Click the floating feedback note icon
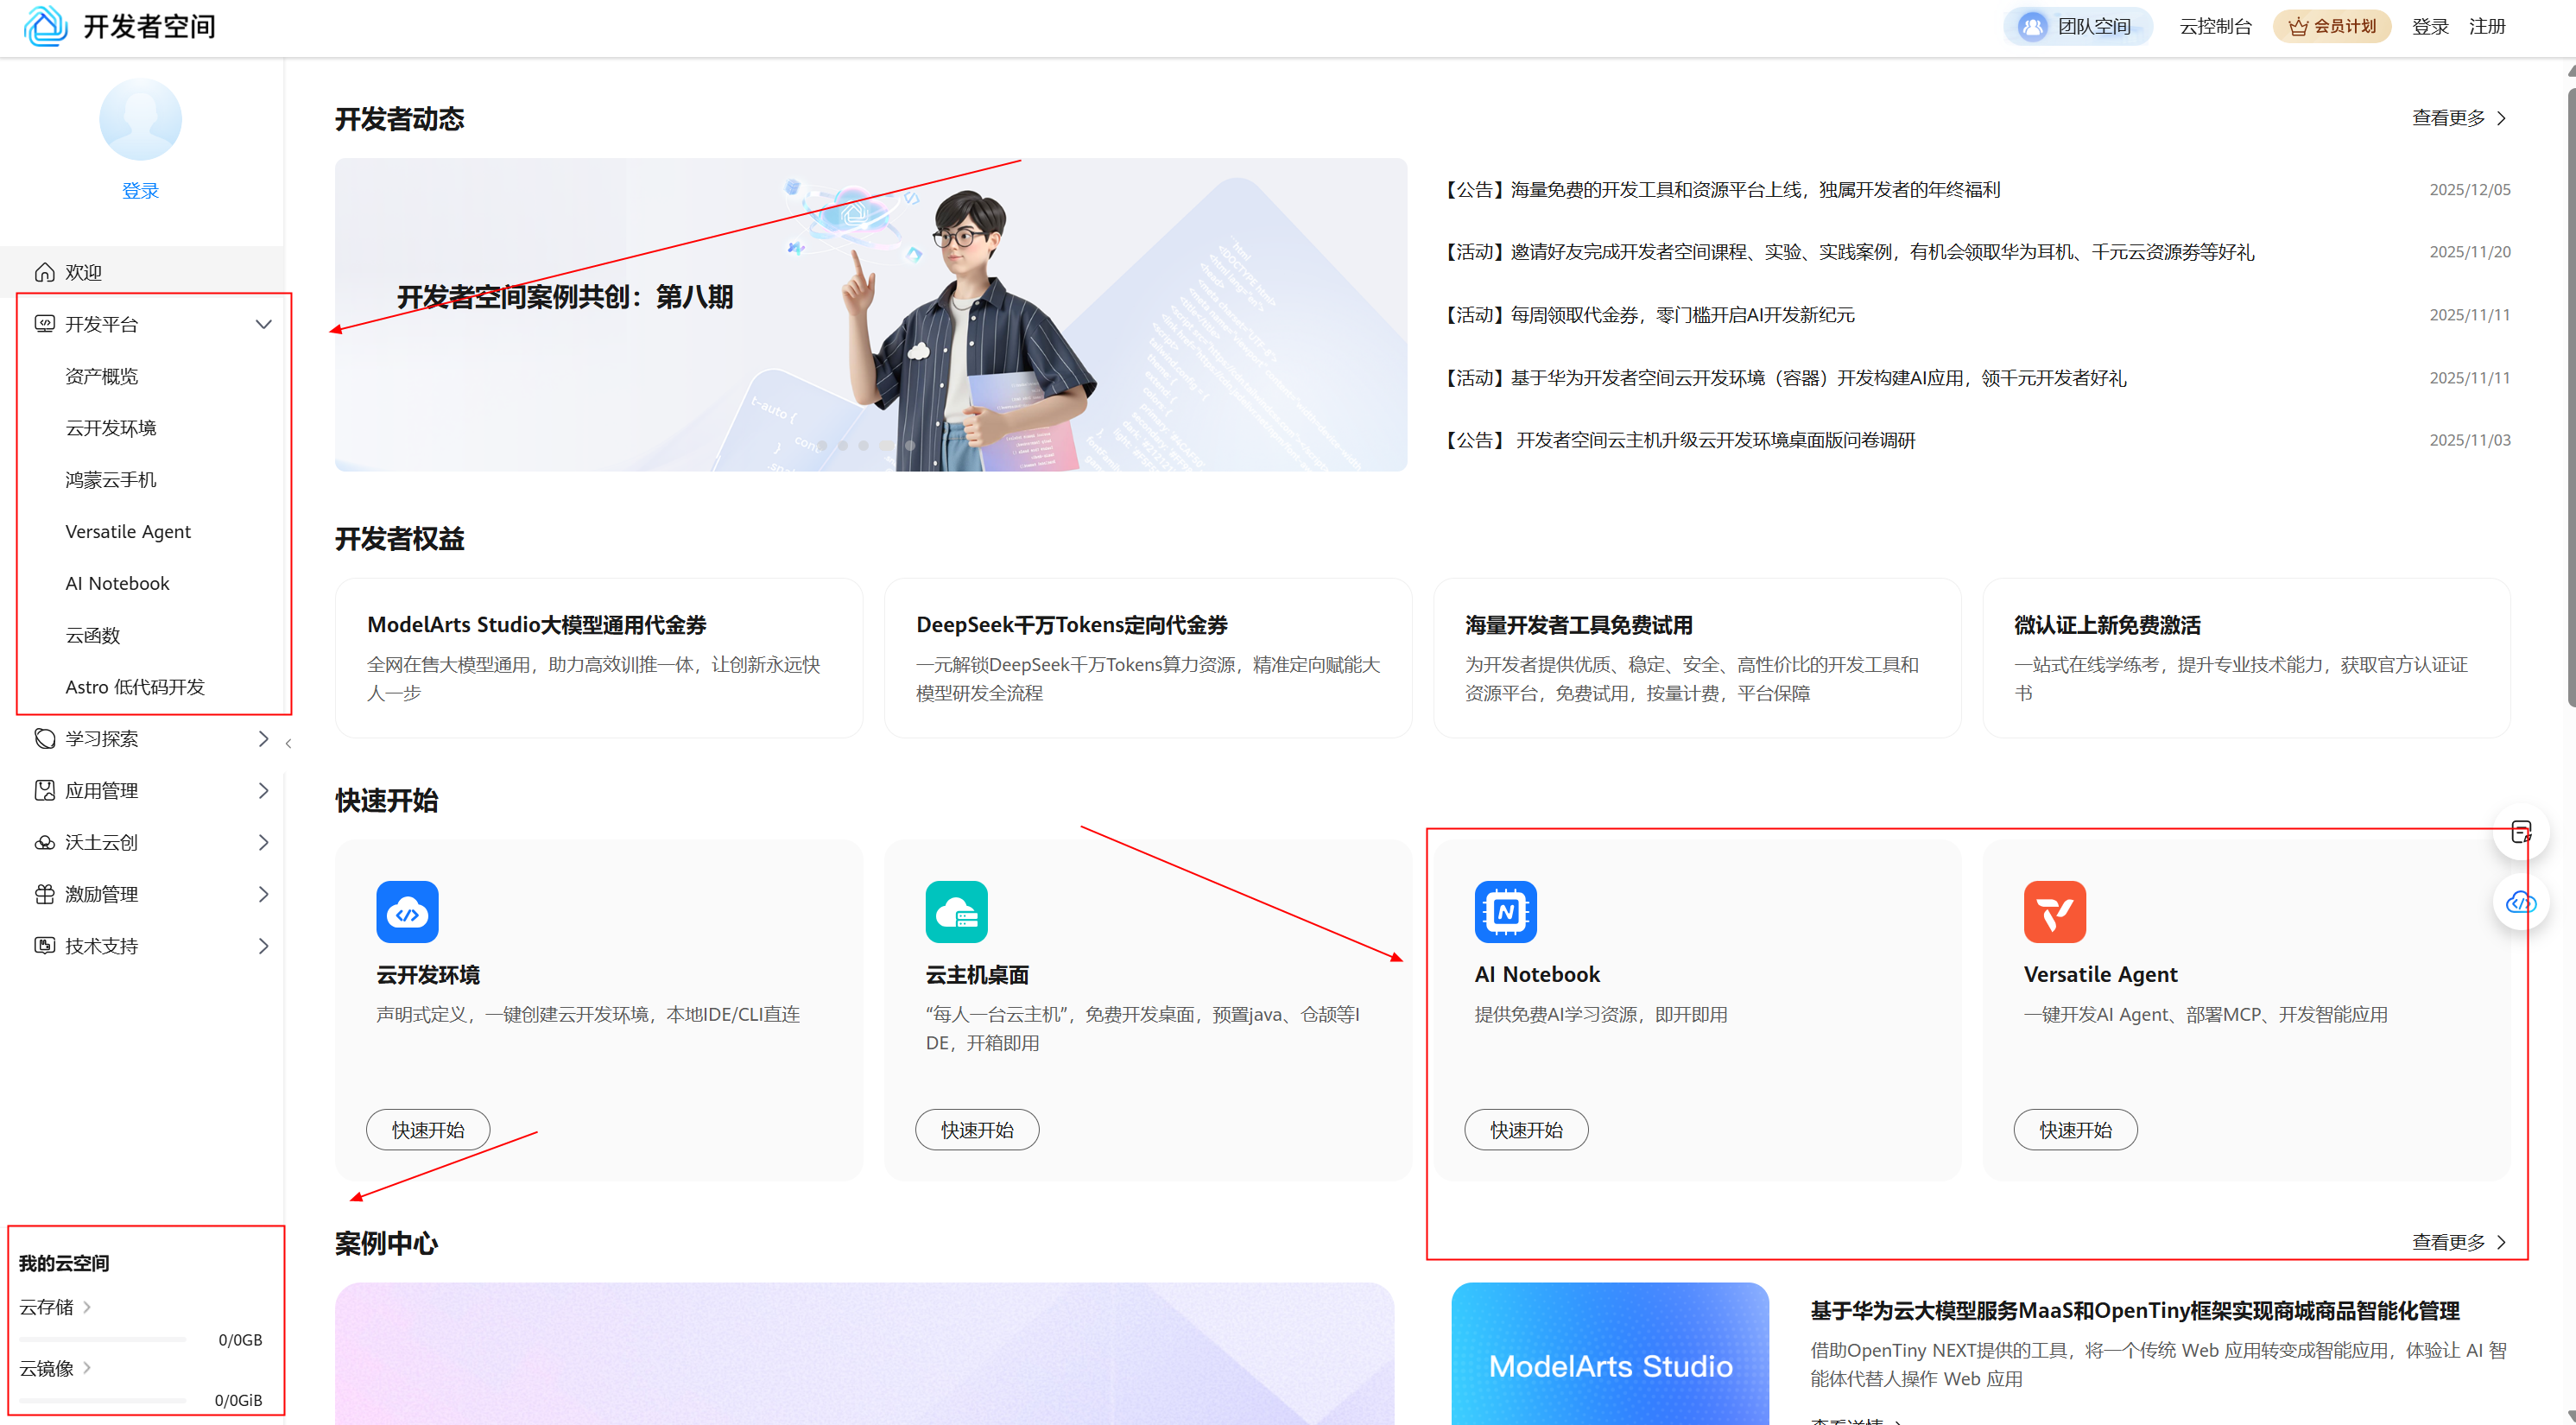This screenshot has width=2576, height=1425. [x=2520, y=831]
